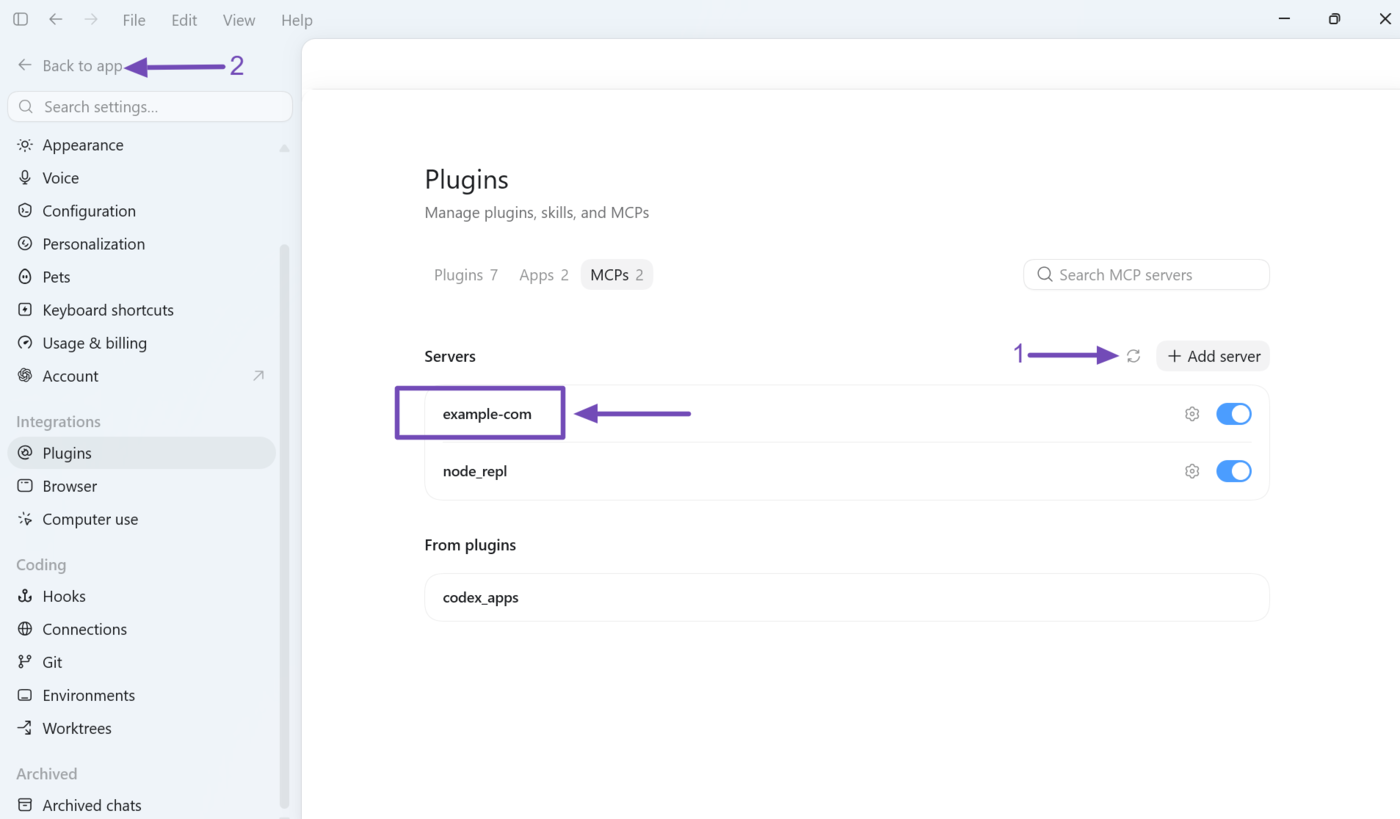Open Account external link arrow

[x=258, y=376]
